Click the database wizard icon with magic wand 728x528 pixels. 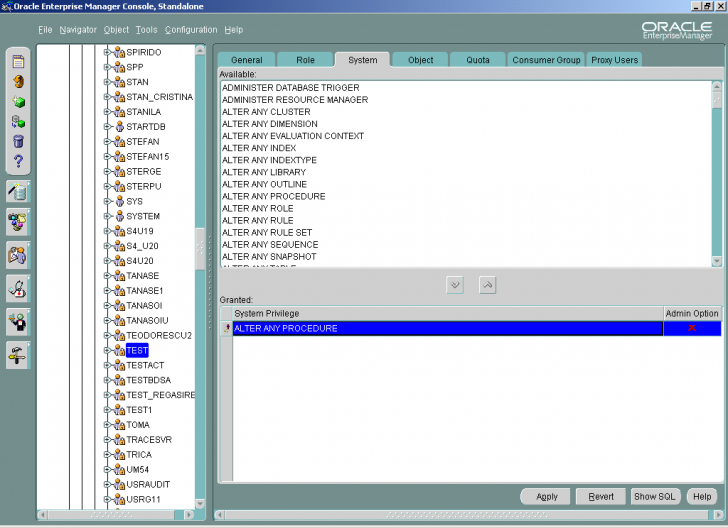18,191
